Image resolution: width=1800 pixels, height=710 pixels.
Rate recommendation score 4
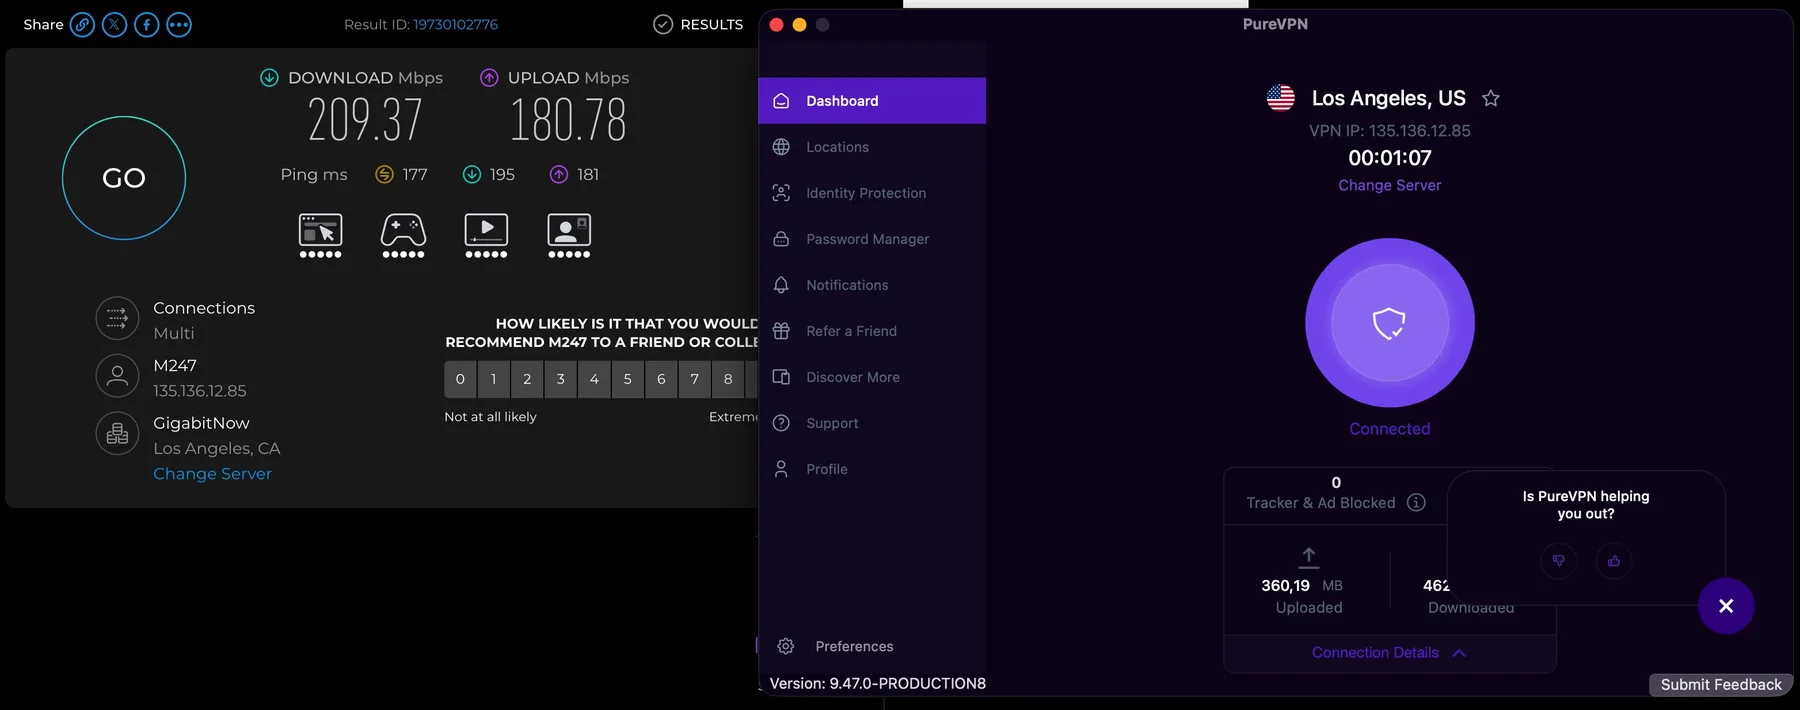(x=594, y=379)
